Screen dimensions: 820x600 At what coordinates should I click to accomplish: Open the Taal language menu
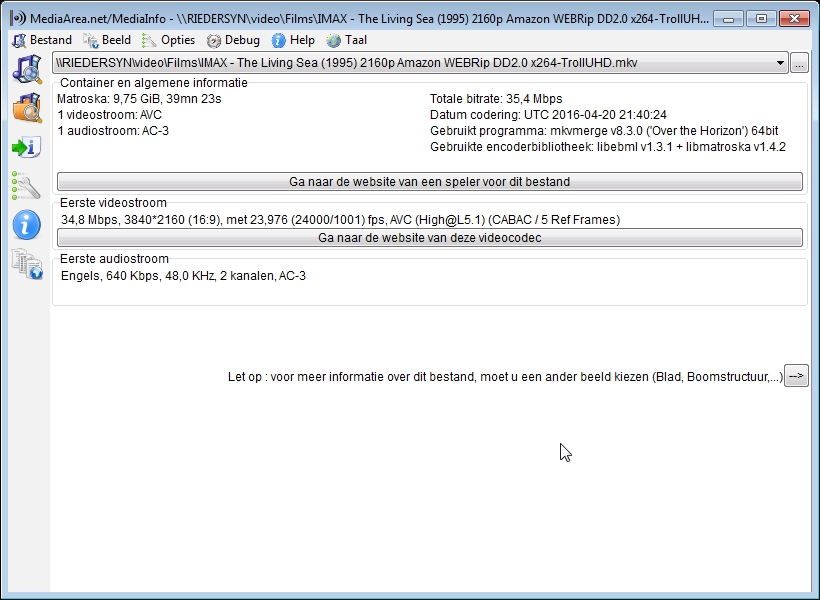(x=347, y=40)
